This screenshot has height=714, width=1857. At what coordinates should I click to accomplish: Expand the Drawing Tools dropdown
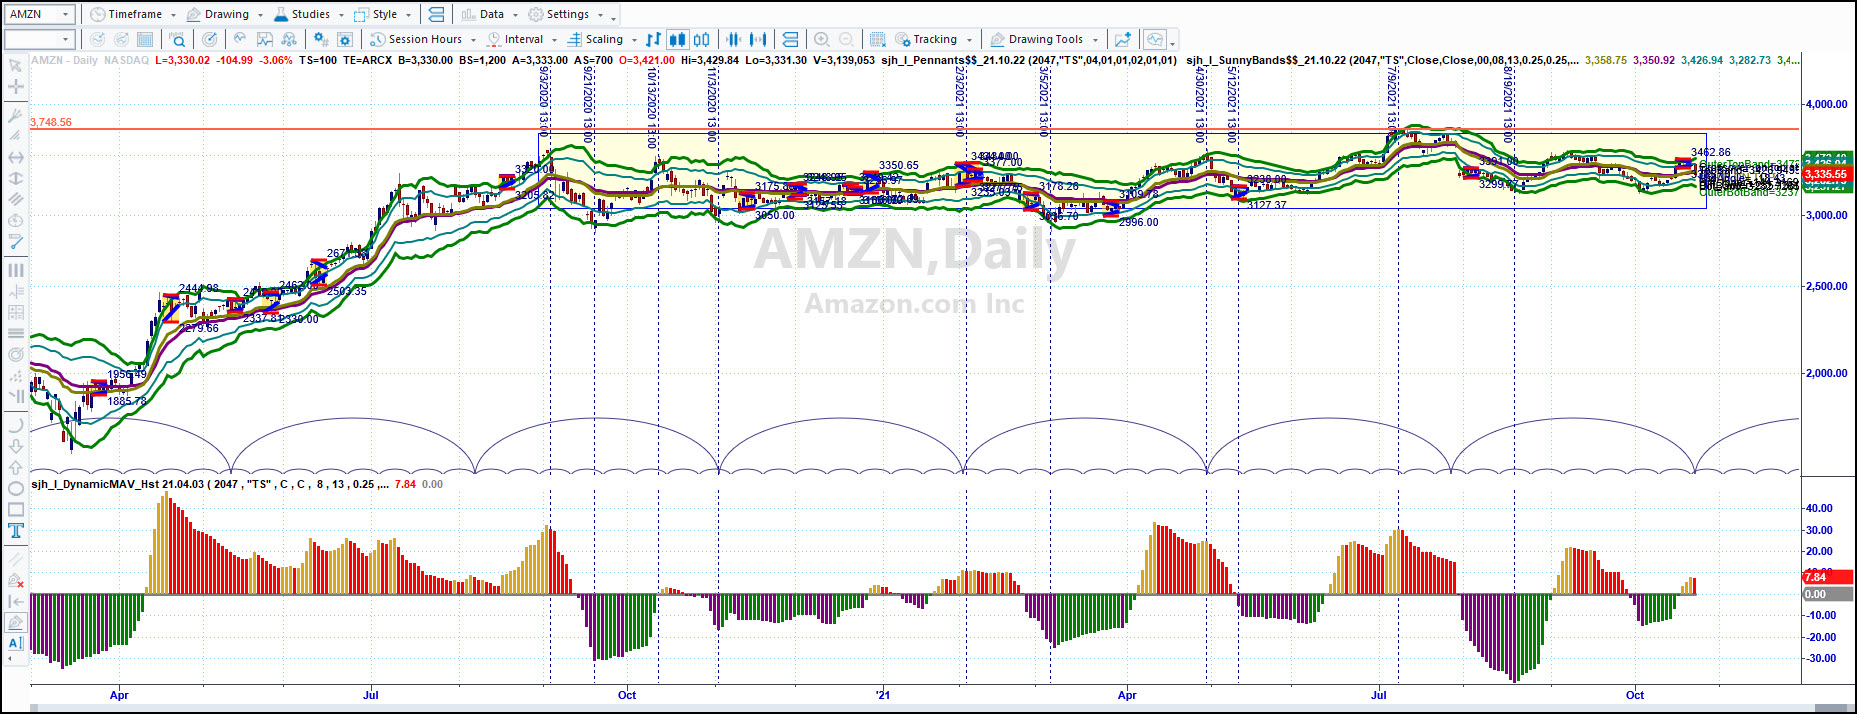click(1095, 40)
